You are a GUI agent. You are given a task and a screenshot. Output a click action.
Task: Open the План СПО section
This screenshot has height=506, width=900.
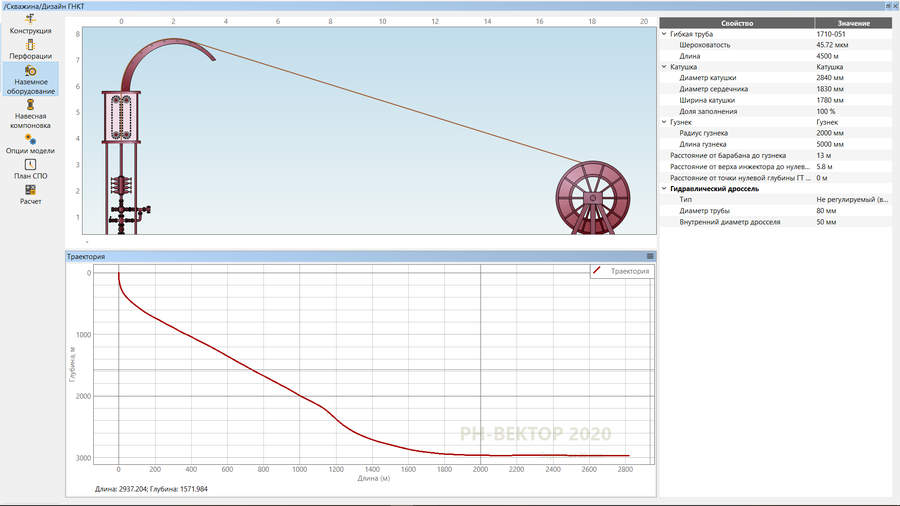coord(30,169)
